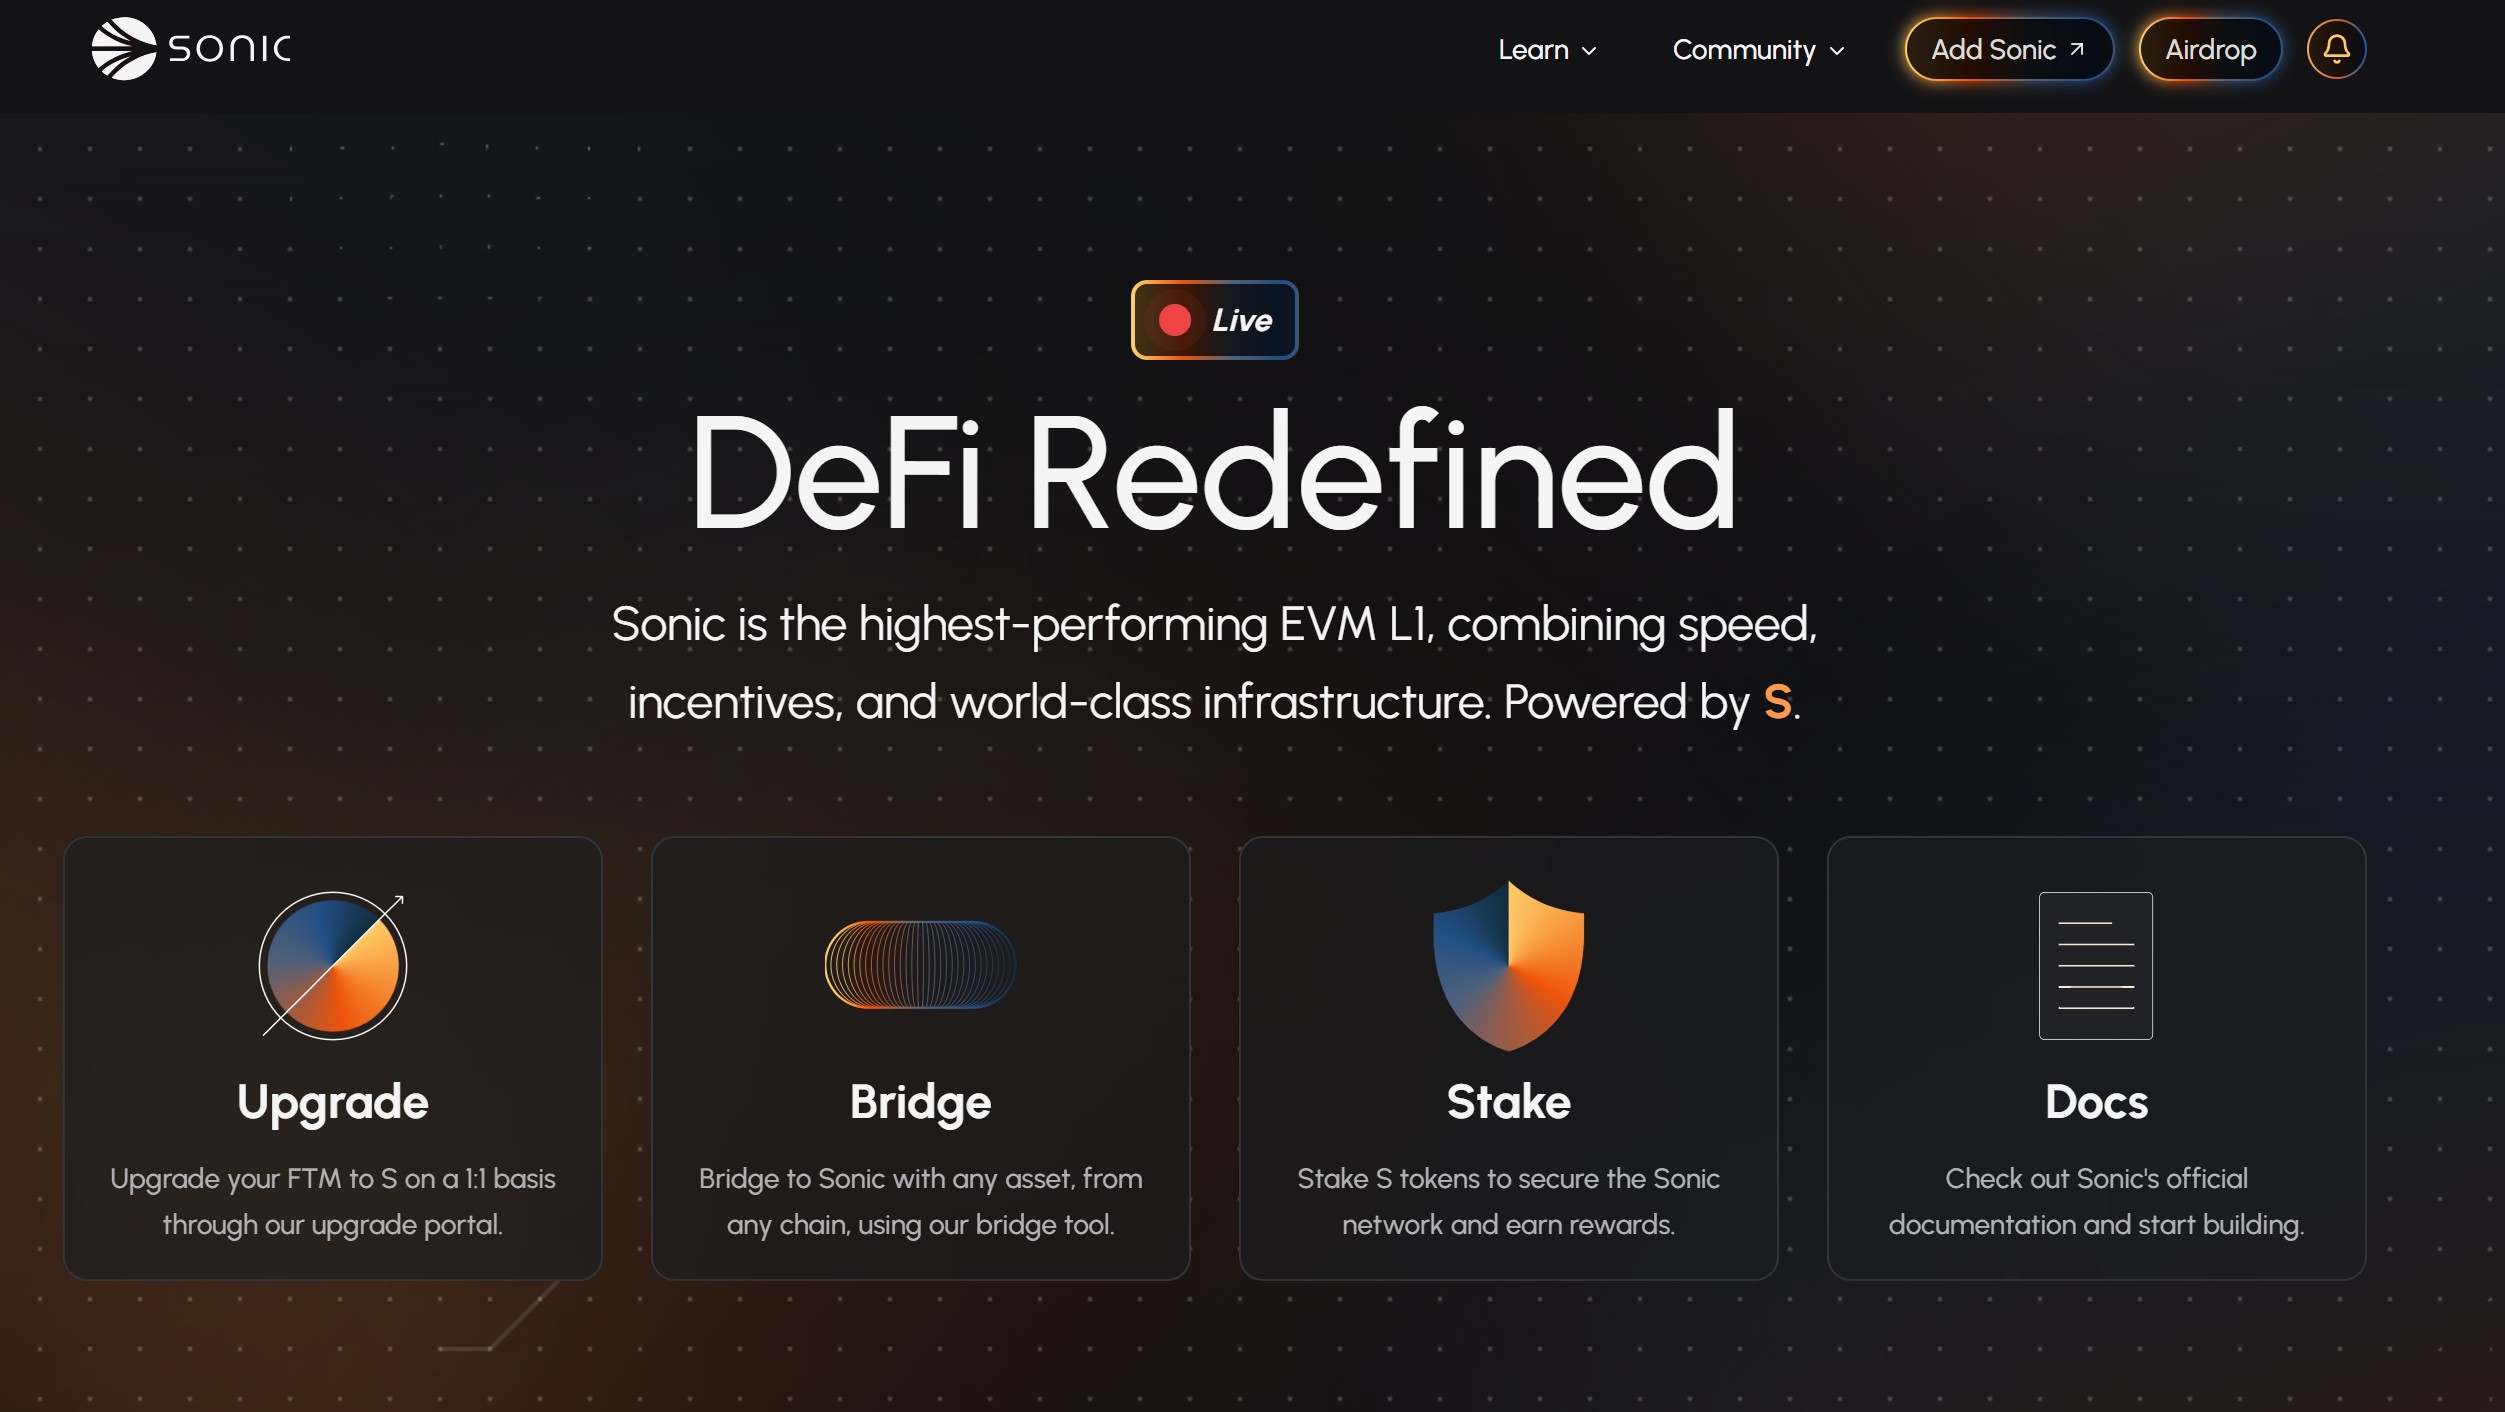Click the Sonic swirl logo icon
The width and height of the screenshot is (2505, 1412).
pos(124,49)
